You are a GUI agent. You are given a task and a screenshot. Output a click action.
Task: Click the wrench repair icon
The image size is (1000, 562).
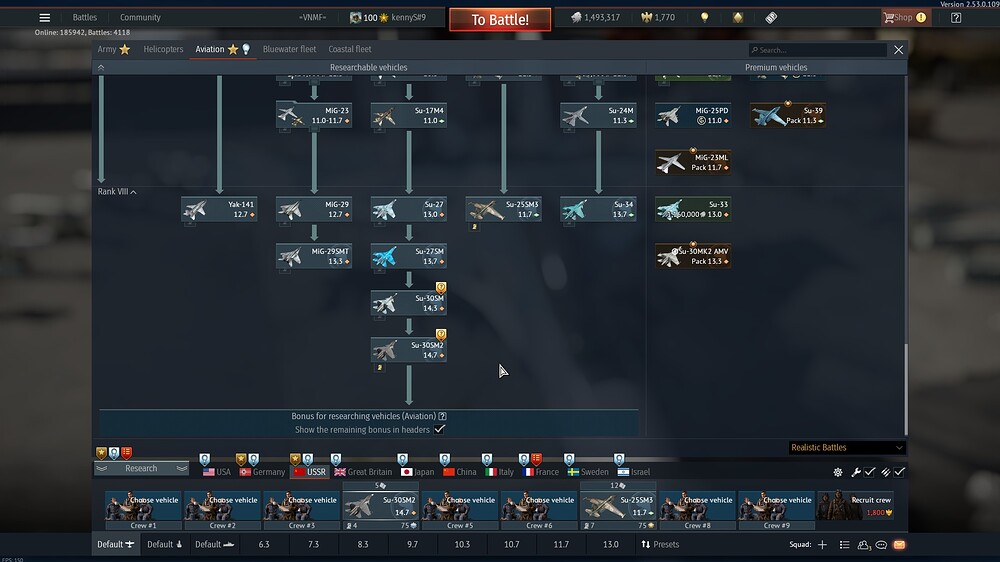856,472
